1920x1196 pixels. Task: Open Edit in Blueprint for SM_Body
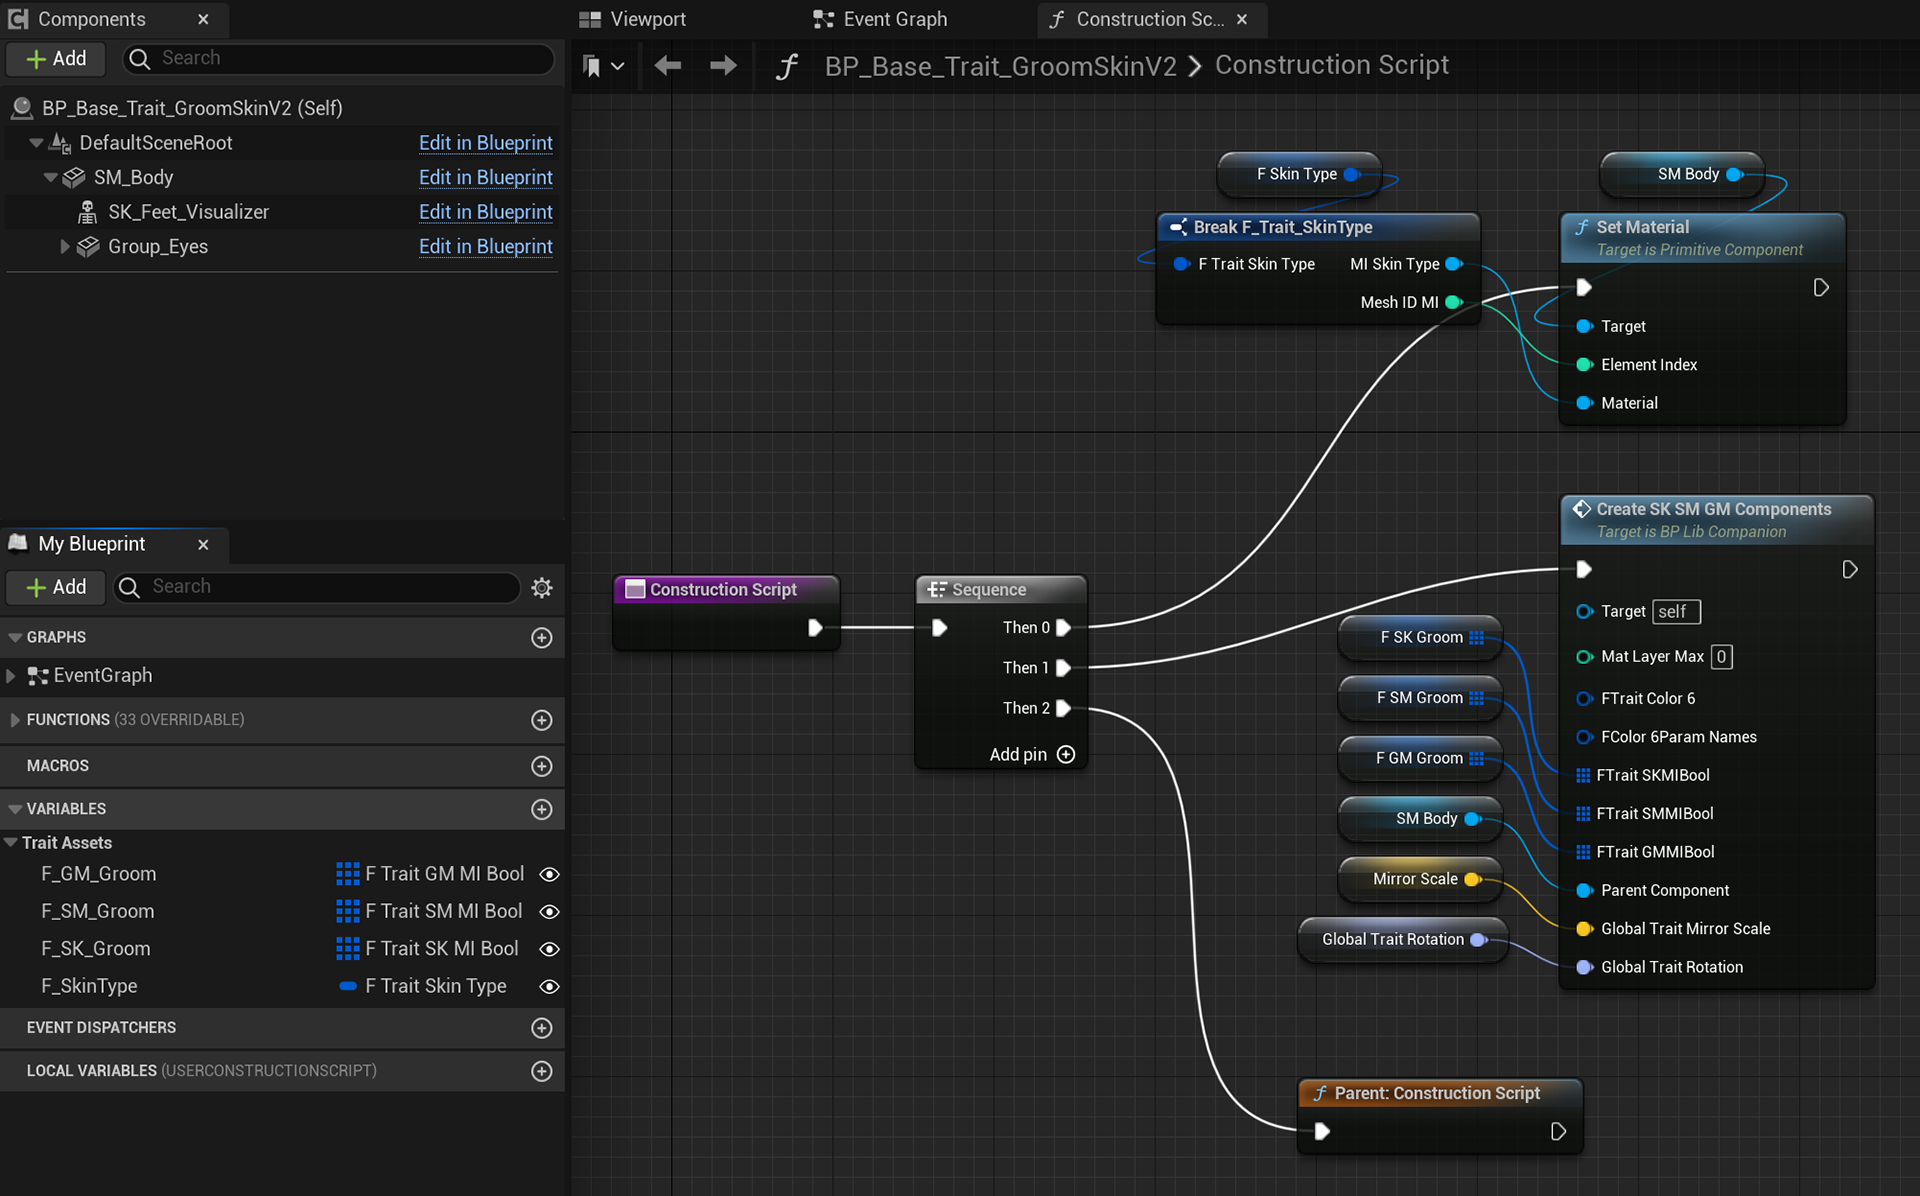pos(485,178)
